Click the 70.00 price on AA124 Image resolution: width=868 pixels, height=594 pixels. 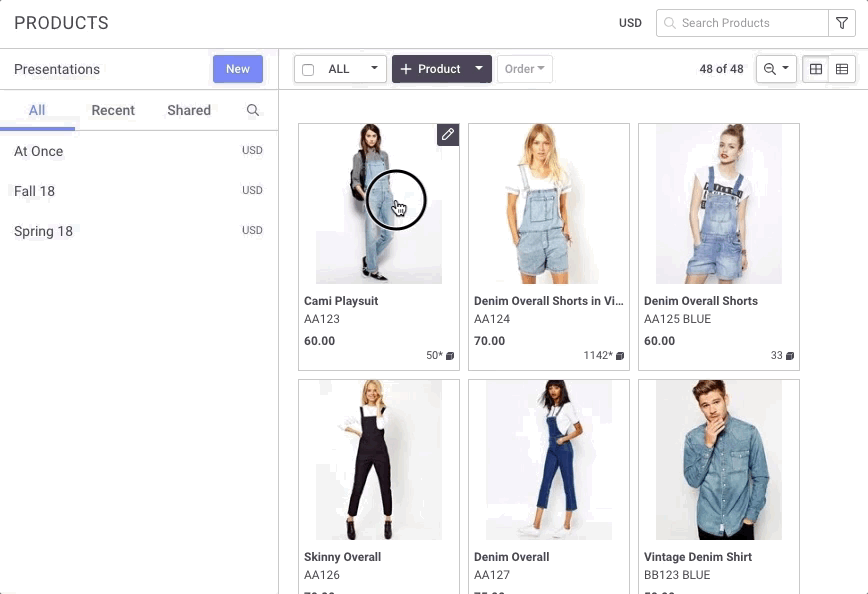[x=489, y=341]
